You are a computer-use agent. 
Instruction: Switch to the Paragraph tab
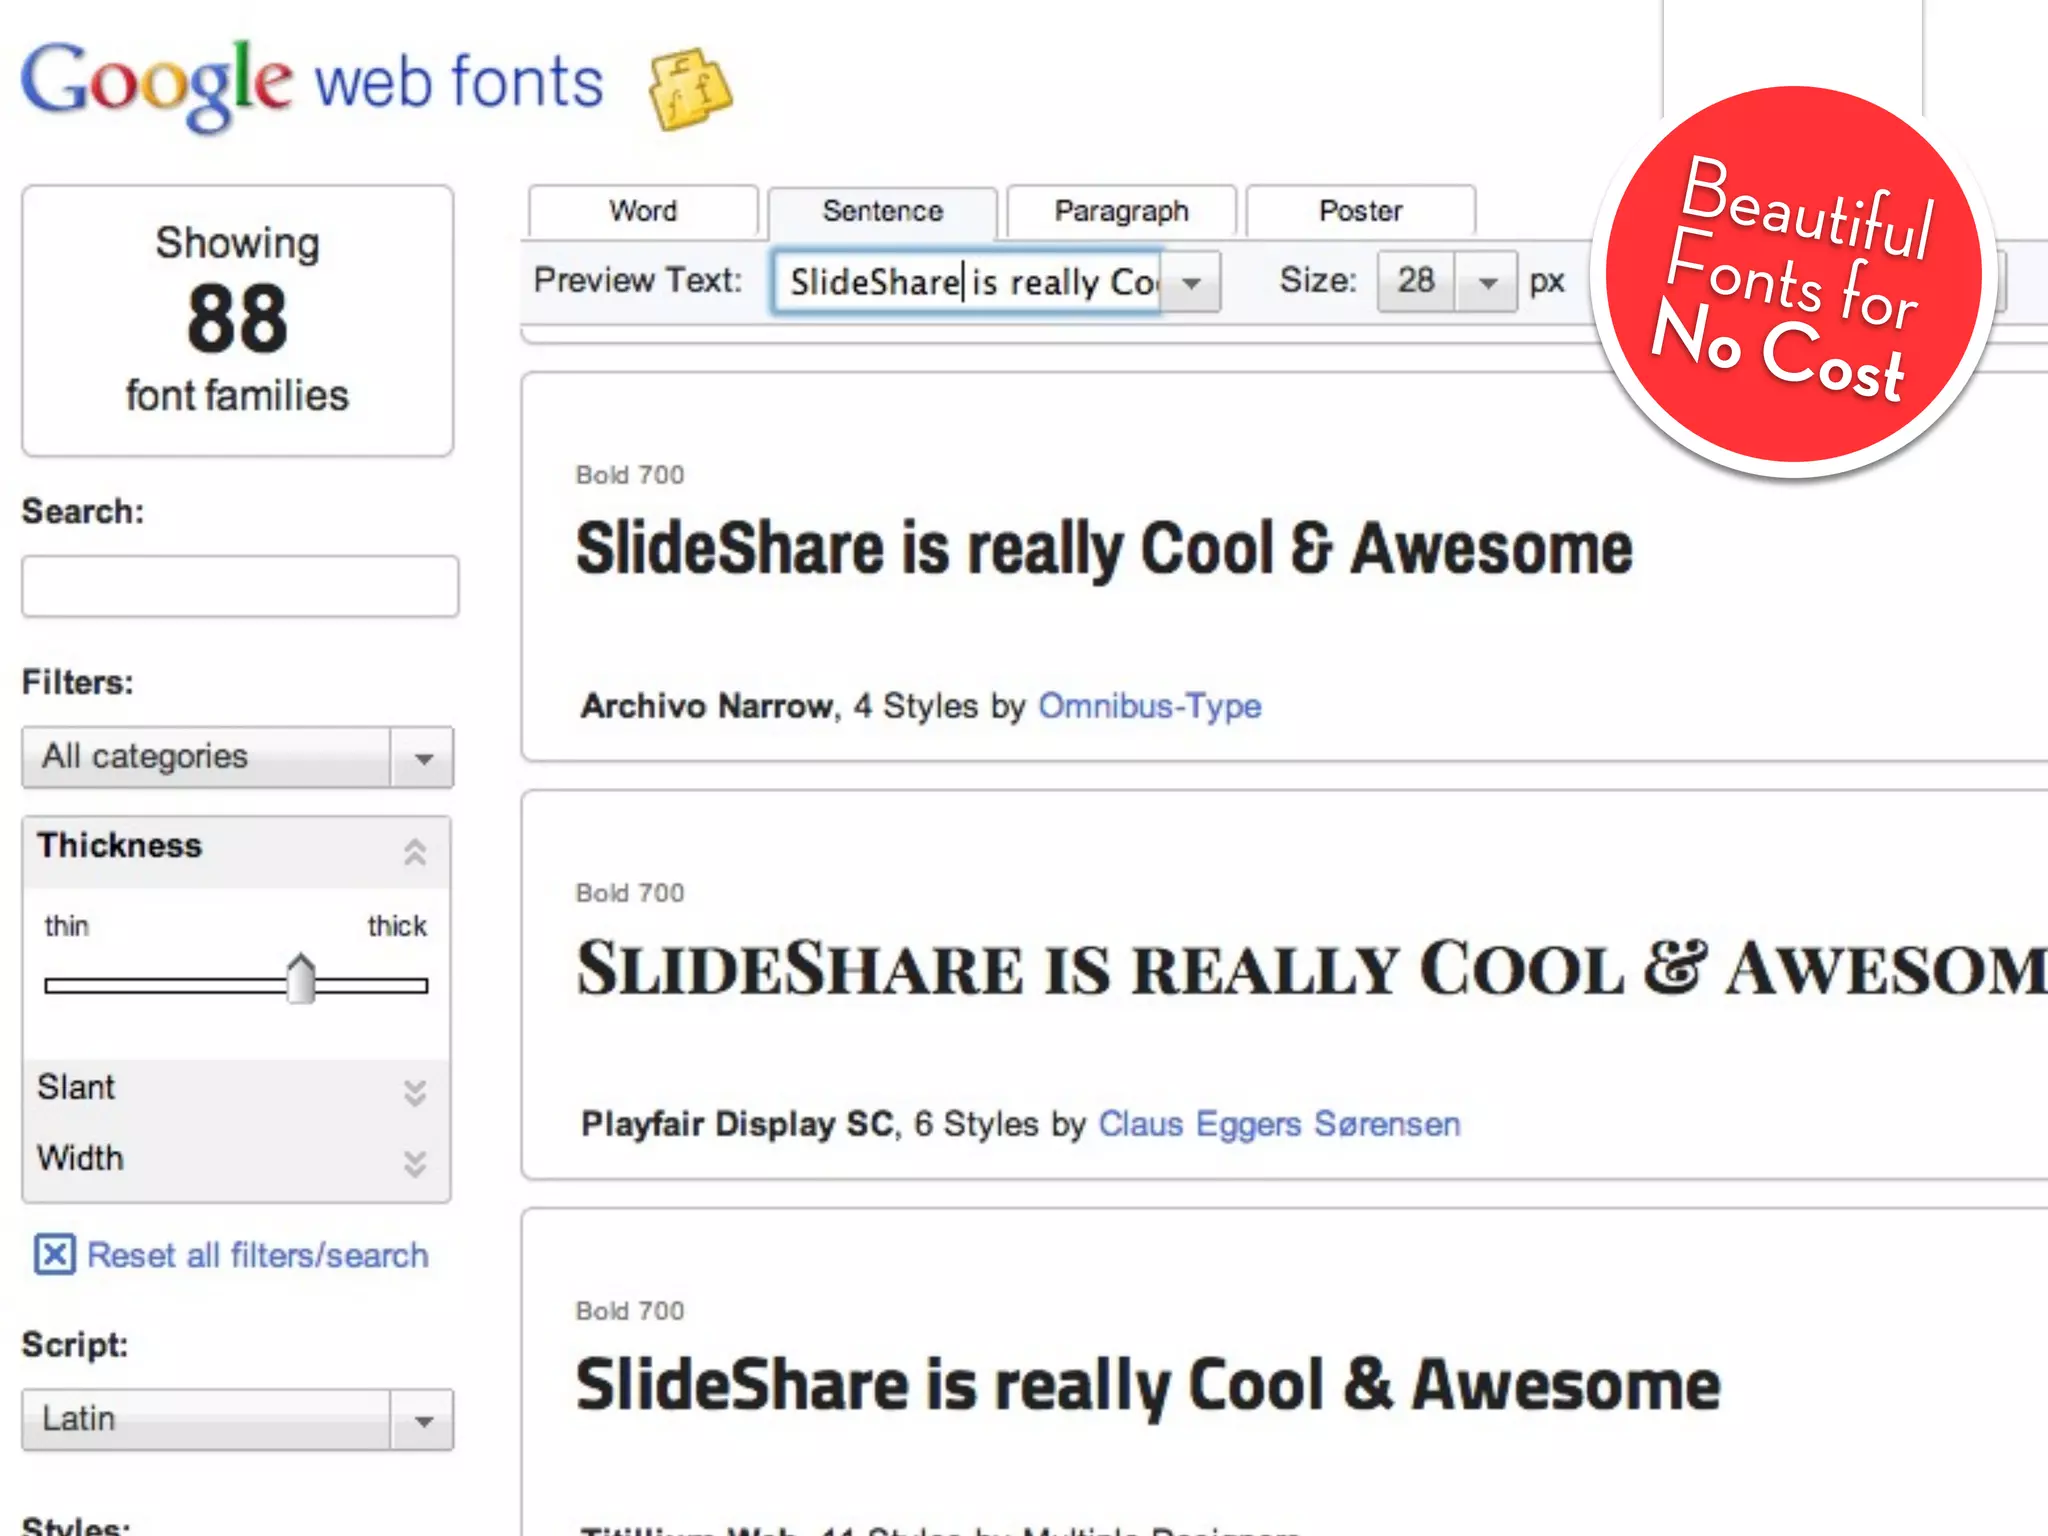1121,211
